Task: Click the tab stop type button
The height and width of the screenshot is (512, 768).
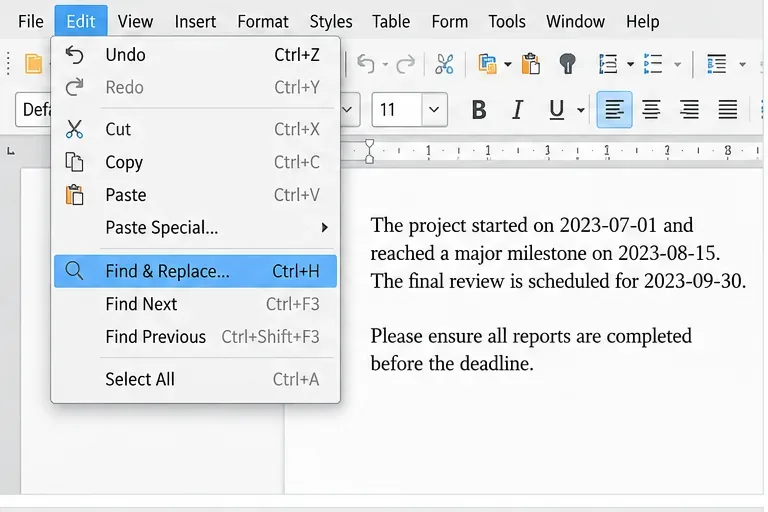Action: [x=11, y=151]
